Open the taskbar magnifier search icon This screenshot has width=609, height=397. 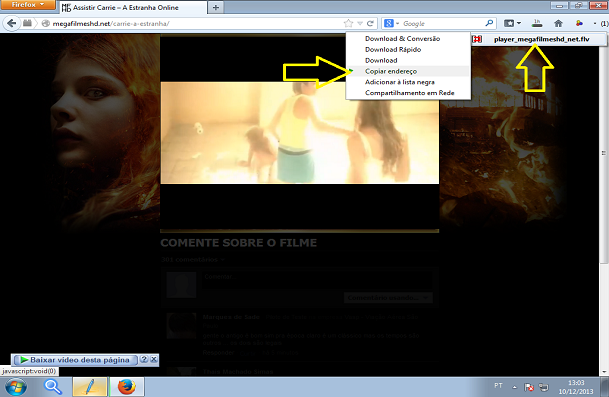53,387
